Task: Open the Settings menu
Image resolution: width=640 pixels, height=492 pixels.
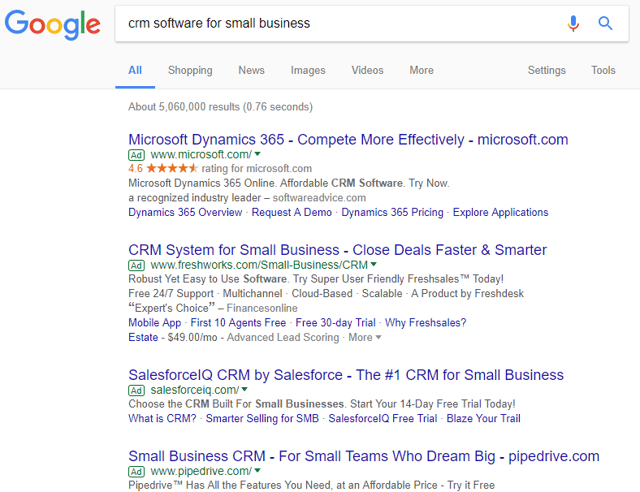Action: (x=547, y=70)
